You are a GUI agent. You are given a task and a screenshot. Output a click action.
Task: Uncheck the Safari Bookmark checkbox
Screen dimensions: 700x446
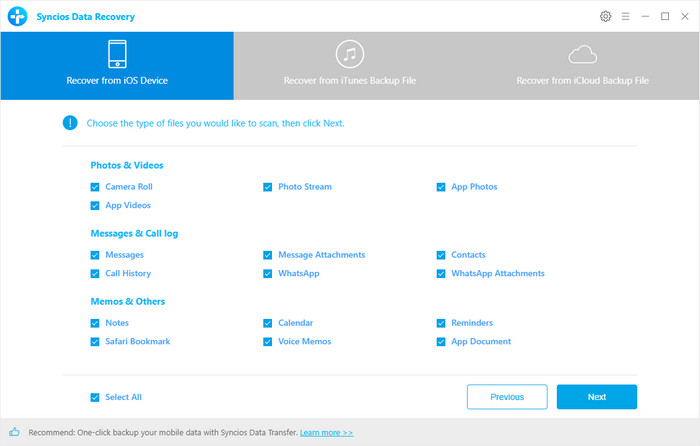[x=95, y=342]
